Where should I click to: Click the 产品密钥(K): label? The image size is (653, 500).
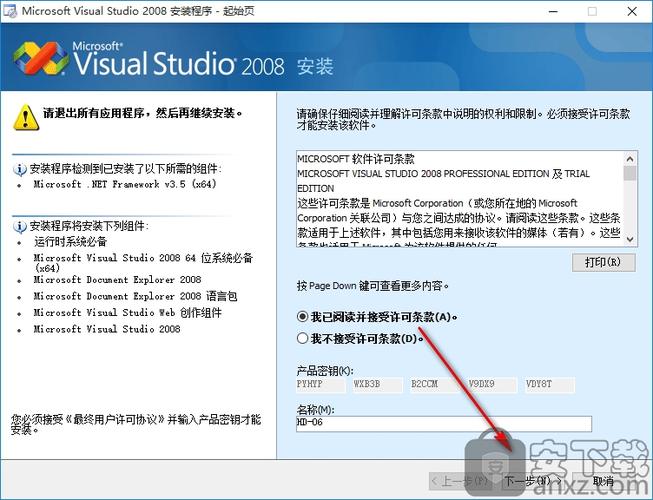325,371
